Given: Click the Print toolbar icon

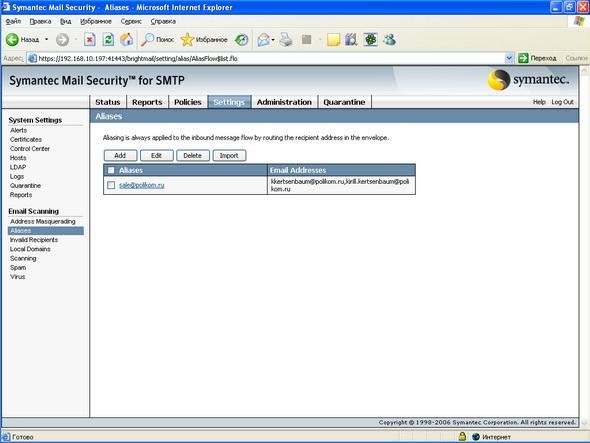Looking at the screenshot, I should pyautogui.click(x=286, y=40).
